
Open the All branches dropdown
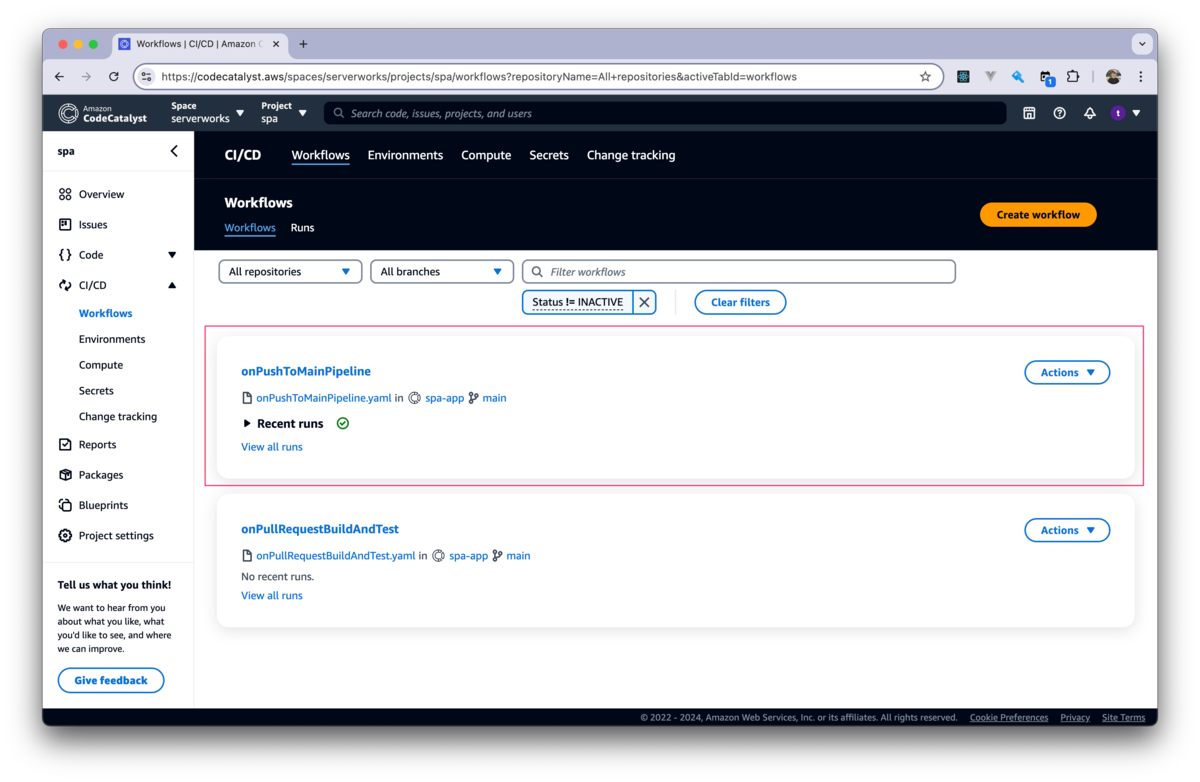[x=442, y=271]
